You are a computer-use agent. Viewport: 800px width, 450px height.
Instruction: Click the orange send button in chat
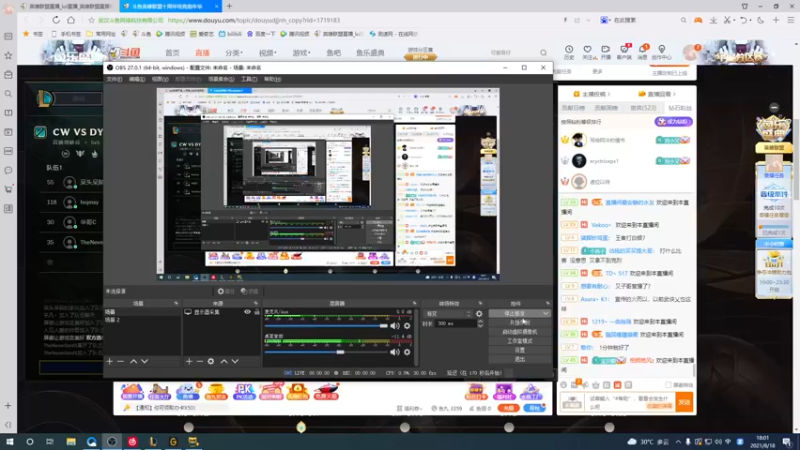point(684,403)
